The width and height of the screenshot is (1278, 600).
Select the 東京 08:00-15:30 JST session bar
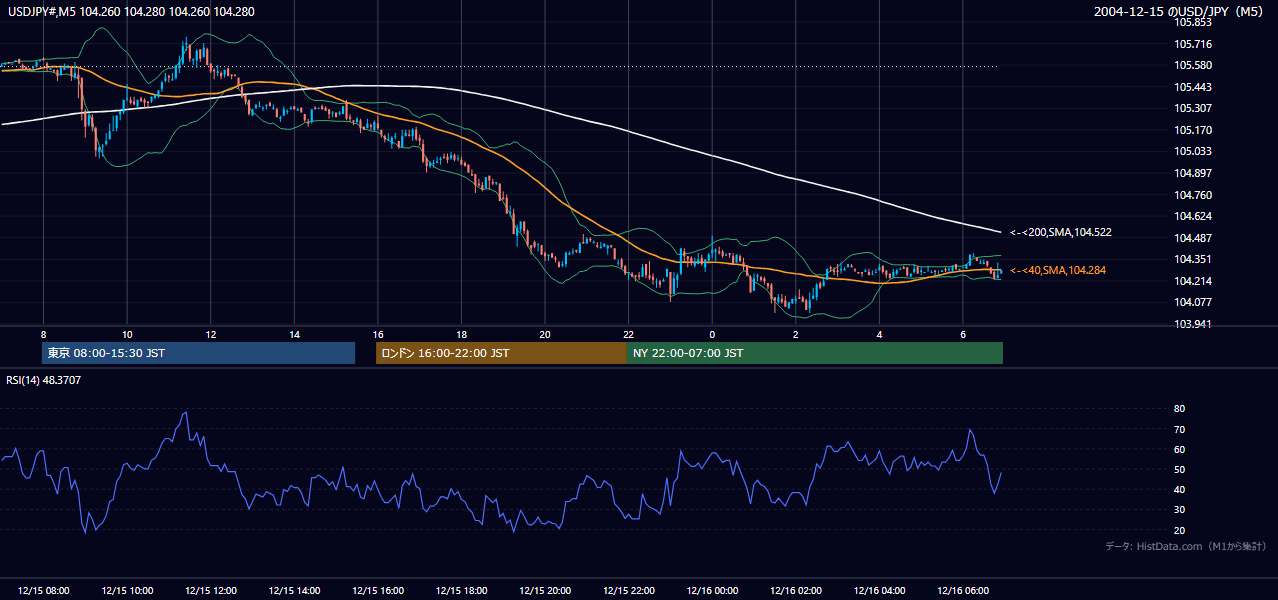198,353
